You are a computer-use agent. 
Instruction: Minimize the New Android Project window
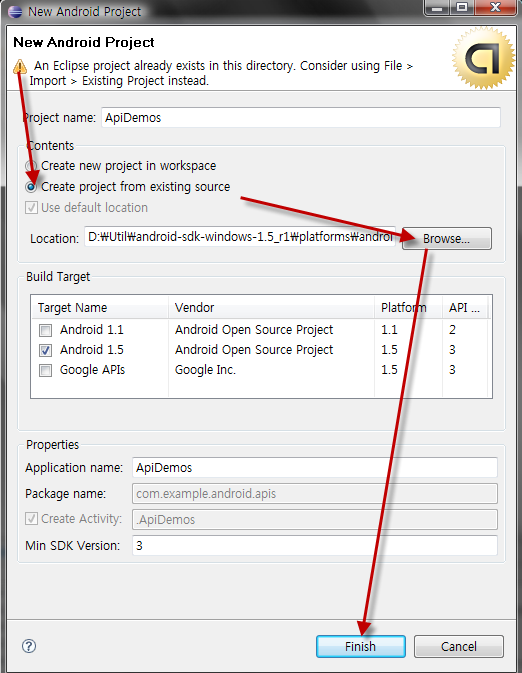pos(437,8)
